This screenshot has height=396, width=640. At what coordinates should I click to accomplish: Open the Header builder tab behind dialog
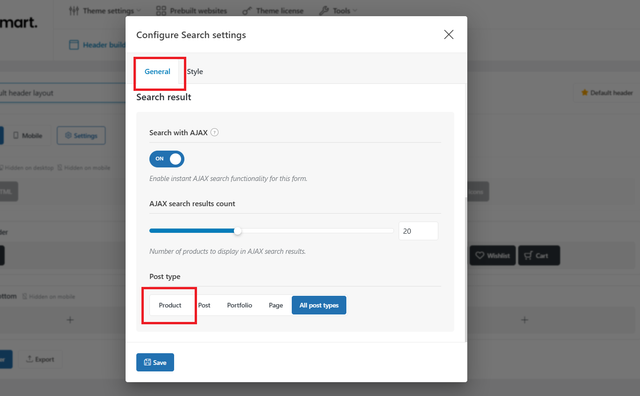tap(97, 45)
